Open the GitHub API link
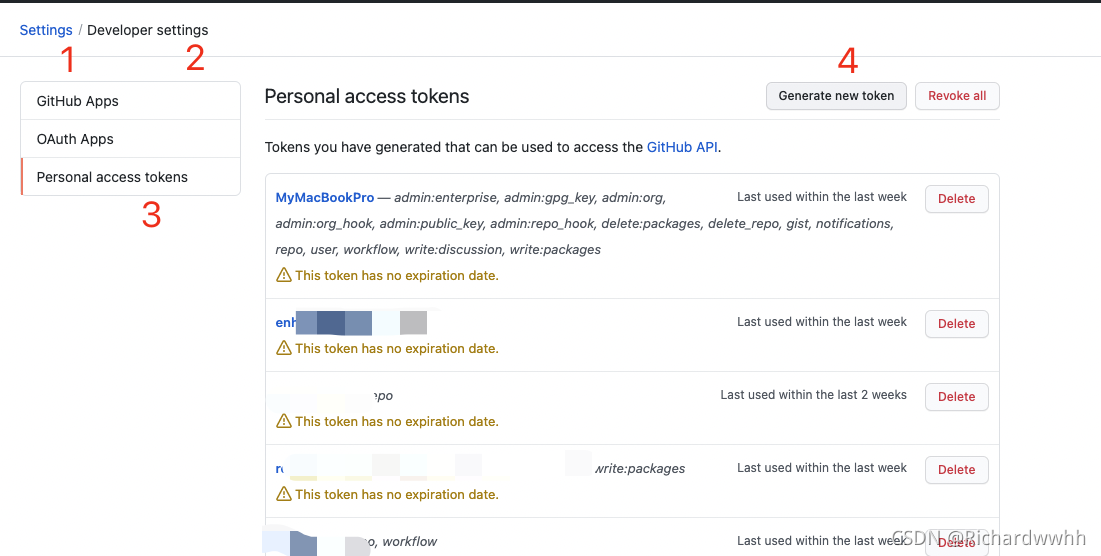Image resolution: width=1101 pixels, height=556 pixels. 682,147
